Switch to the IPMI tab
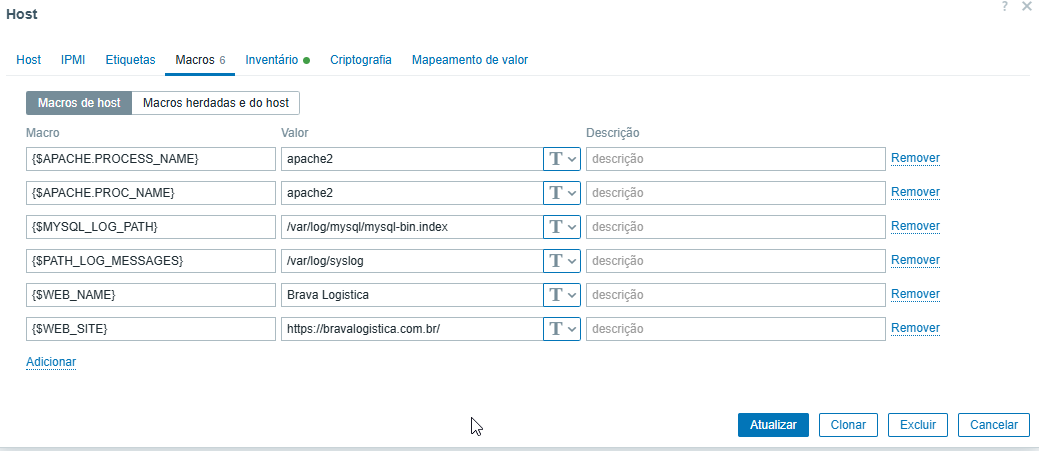 click(73, 60)
